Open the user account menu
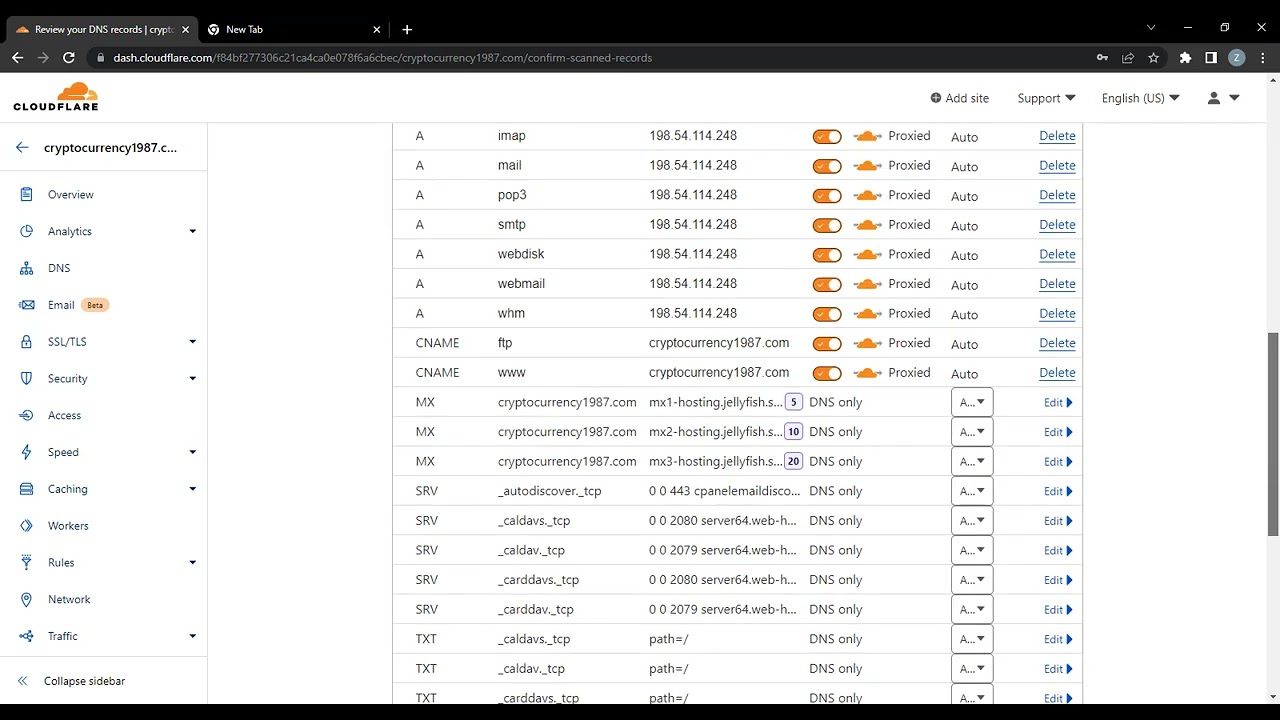This screenshot has height=720, width=1280. pyautogui.click(x=1223, y=98)
